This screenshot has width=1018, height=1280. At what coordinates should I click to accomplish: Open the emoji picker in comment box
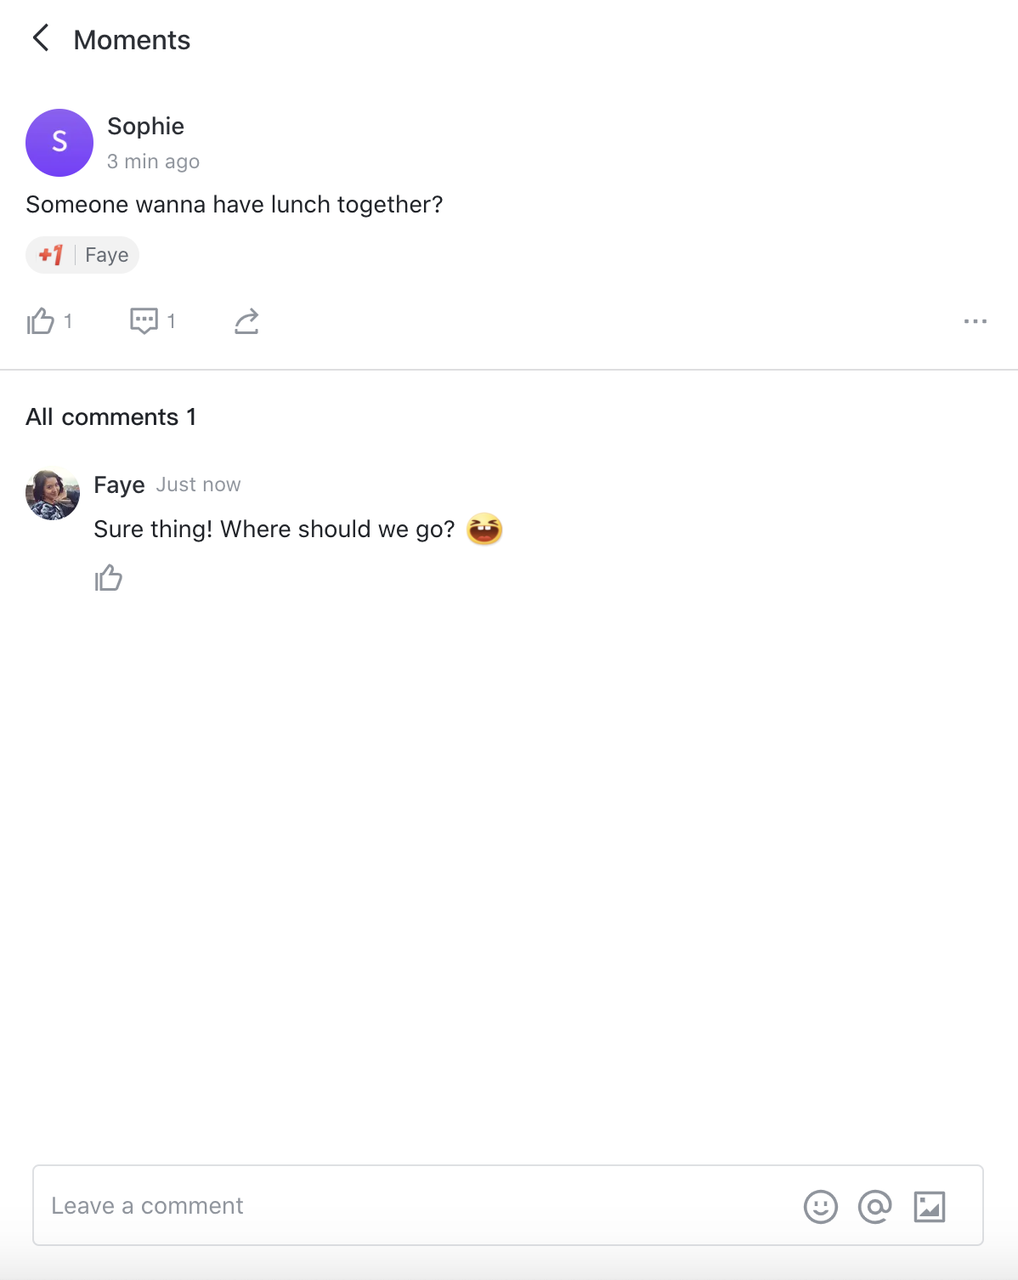821,1207
